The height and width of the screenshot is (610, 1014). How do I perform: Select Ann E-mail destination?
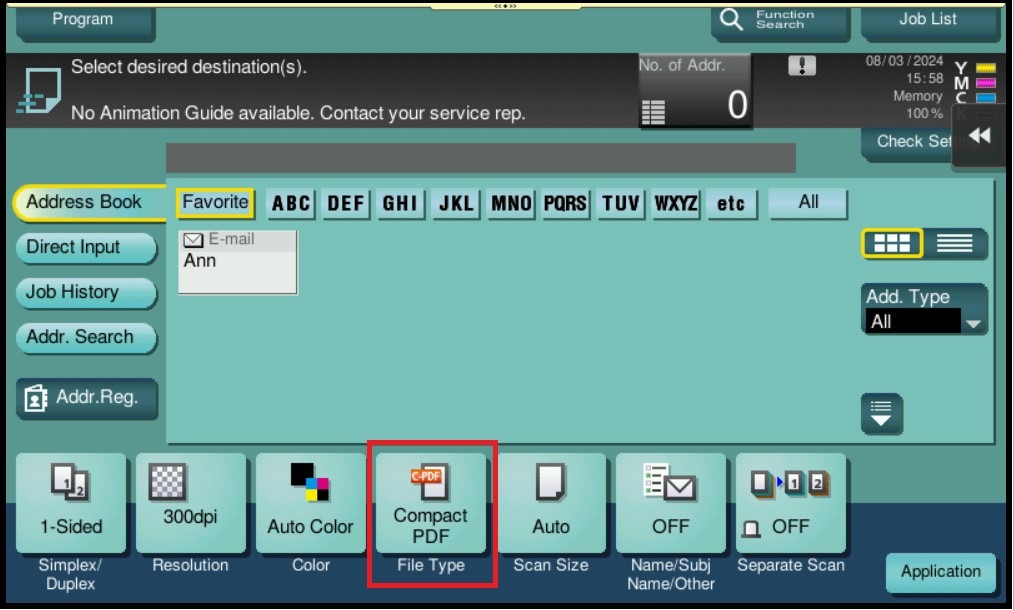237,262
